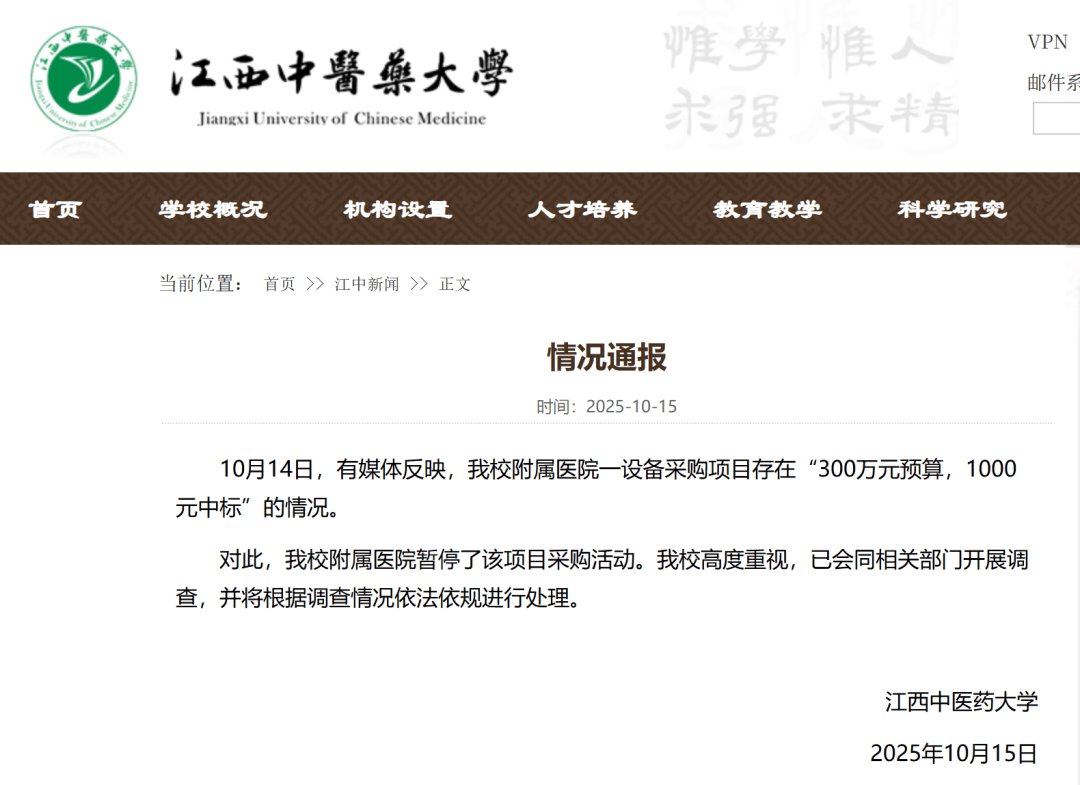Screen dimensions: 1080x785
Task: Open the VPN link in the header
Action: pyautogui.click(x=1047, y=41)
